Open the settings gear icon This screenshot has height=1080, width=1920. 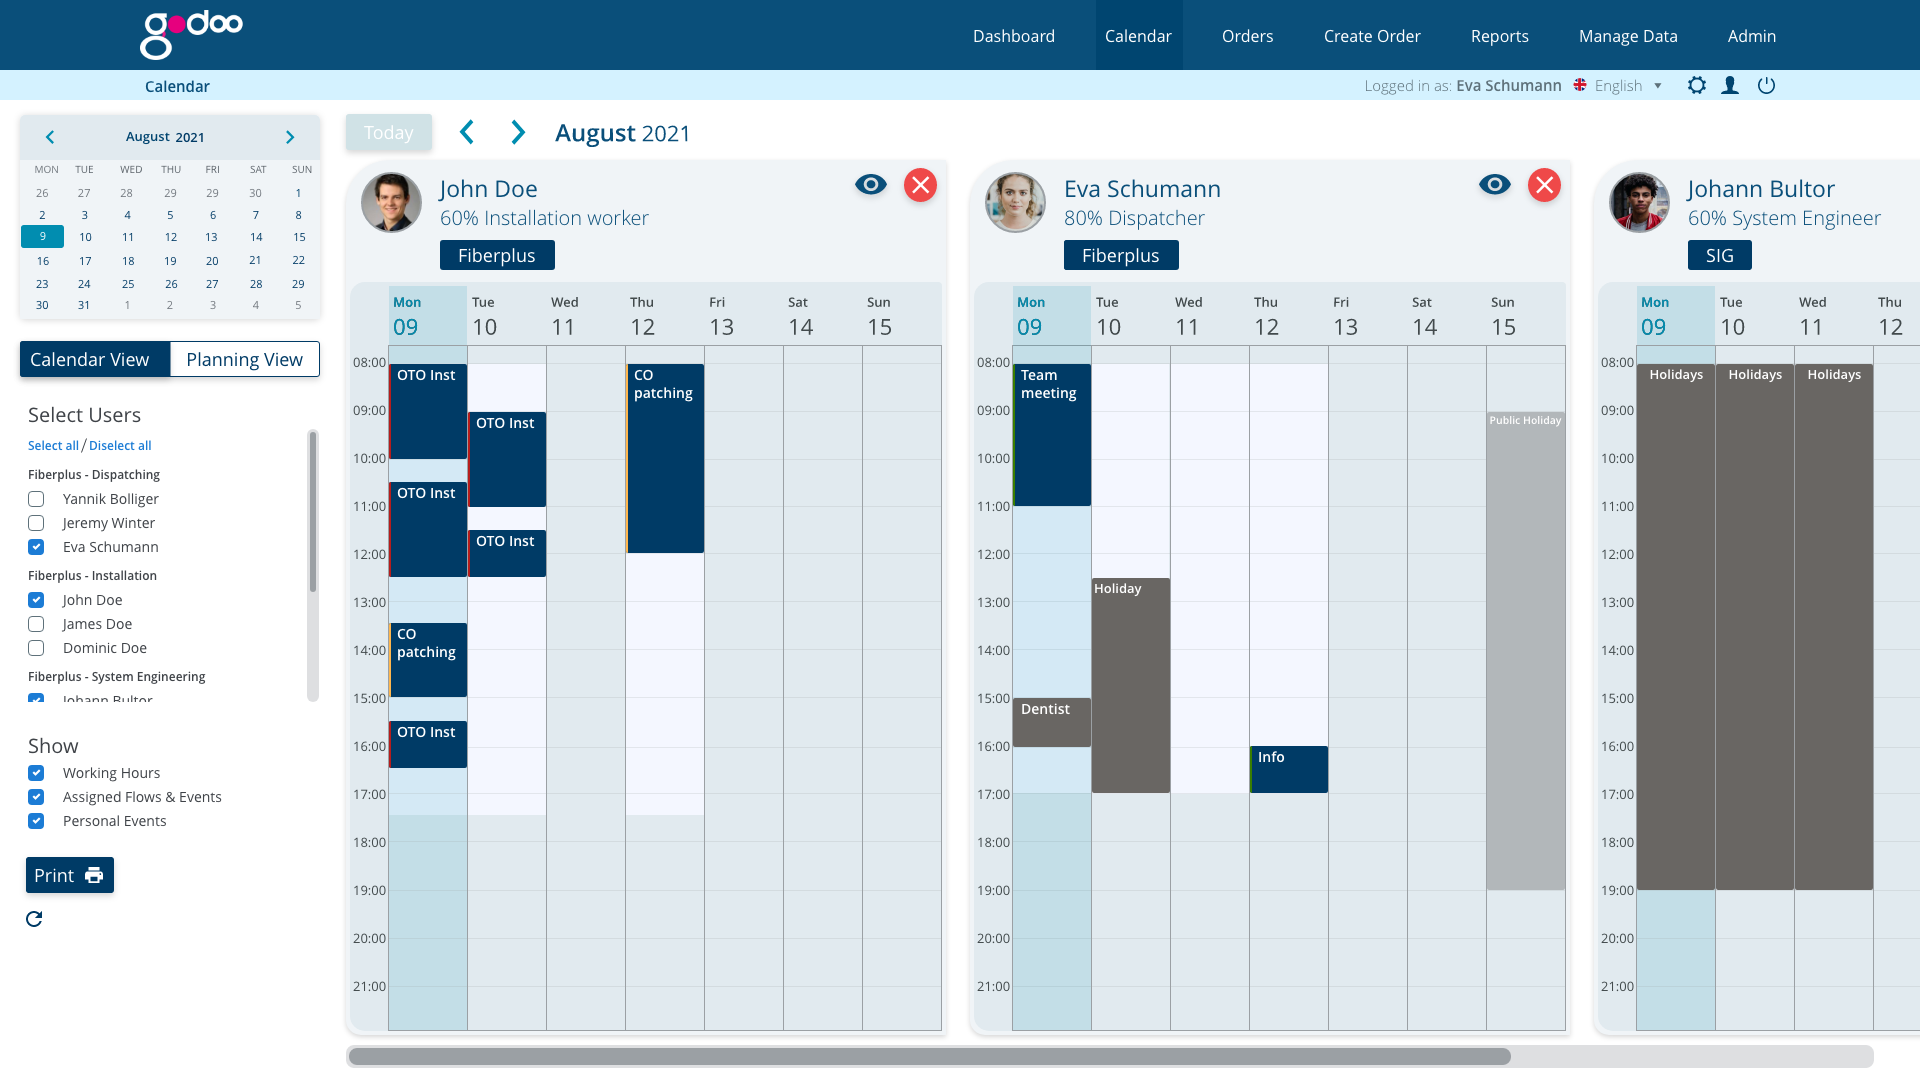click(1697, 85)
